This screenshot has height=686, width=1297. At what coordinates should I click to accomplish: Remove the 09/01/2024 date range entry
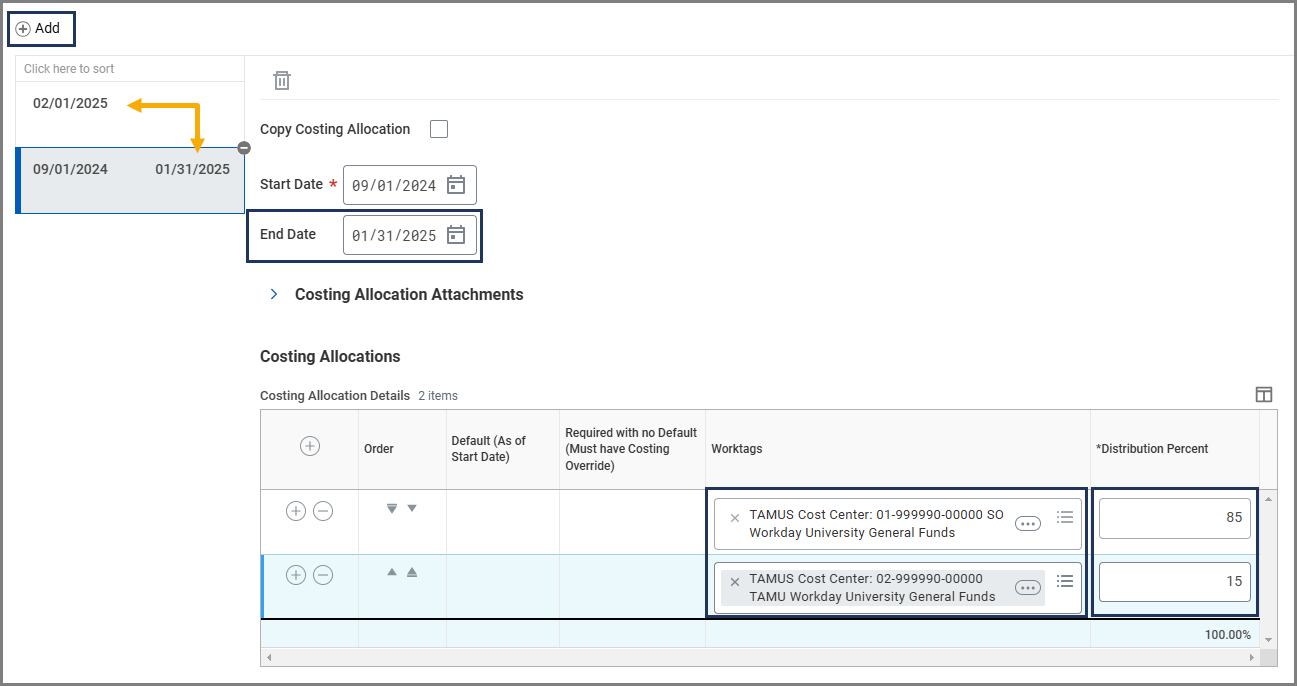pyautogui.click(x=244, y=148)
